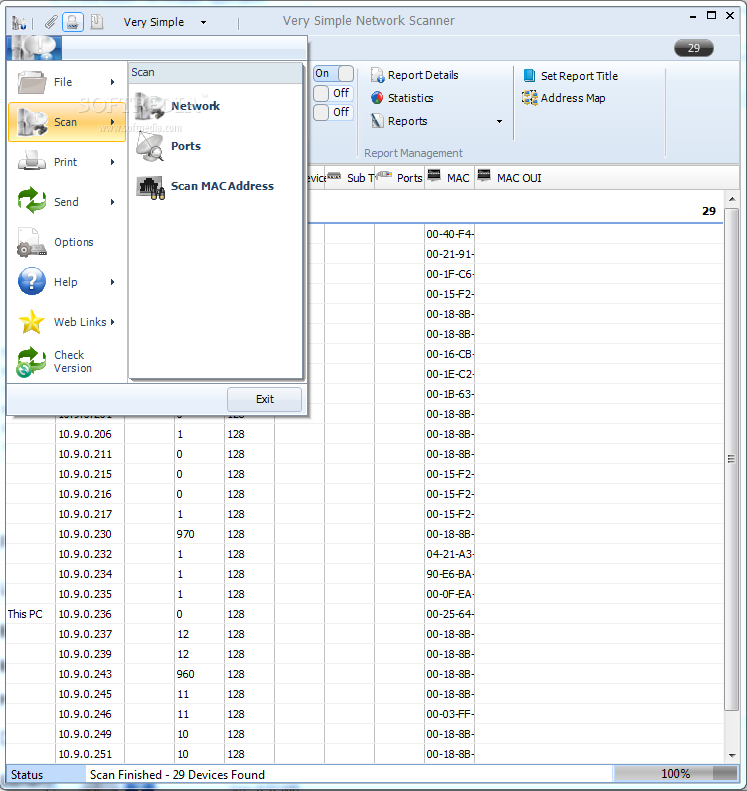The image size is (747, 791).
Task: Click the application logo icon in title bar
Action: coord(19,22)
